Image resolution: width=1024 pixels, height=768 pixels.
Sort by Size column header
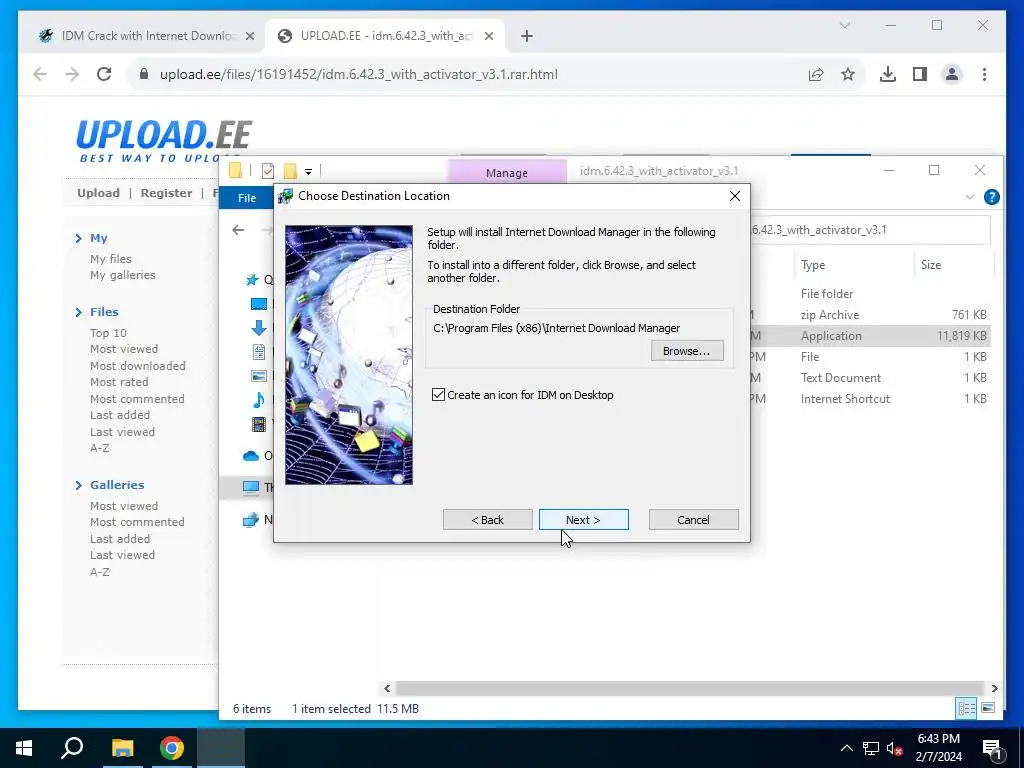click(x=931, y=264)
